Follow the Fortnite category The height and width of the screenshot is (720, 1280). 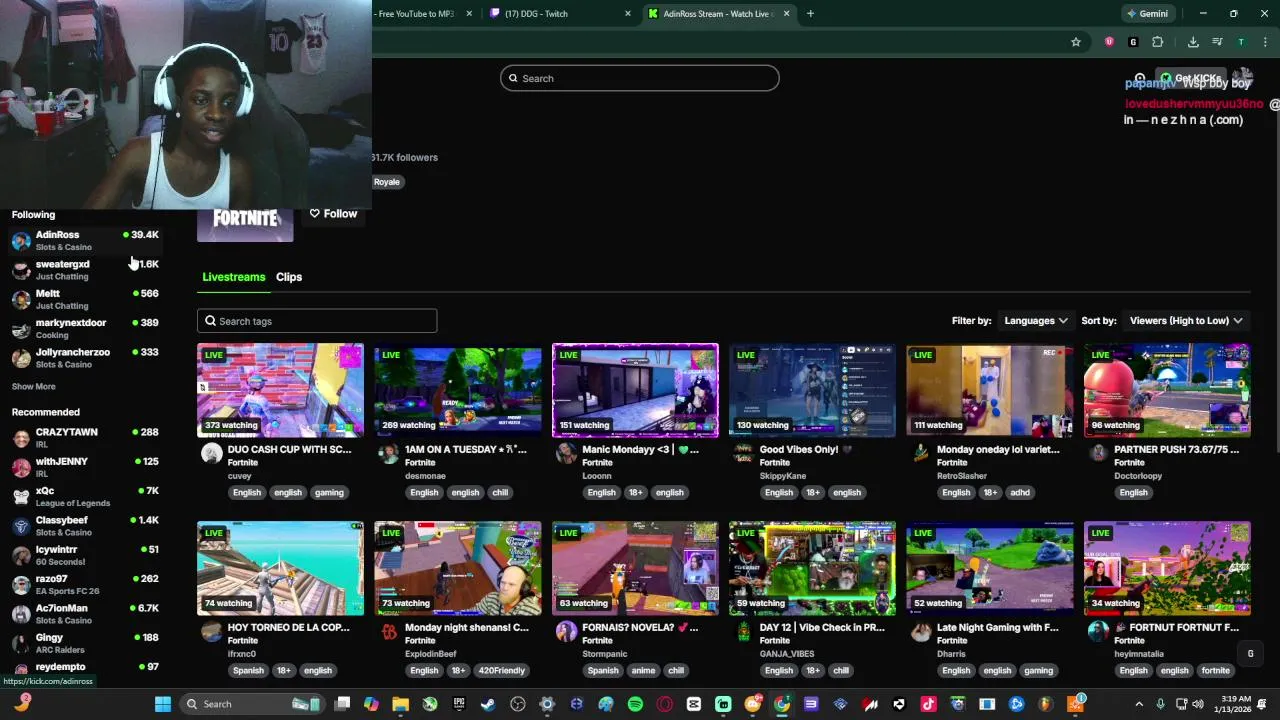click(333, 213)
